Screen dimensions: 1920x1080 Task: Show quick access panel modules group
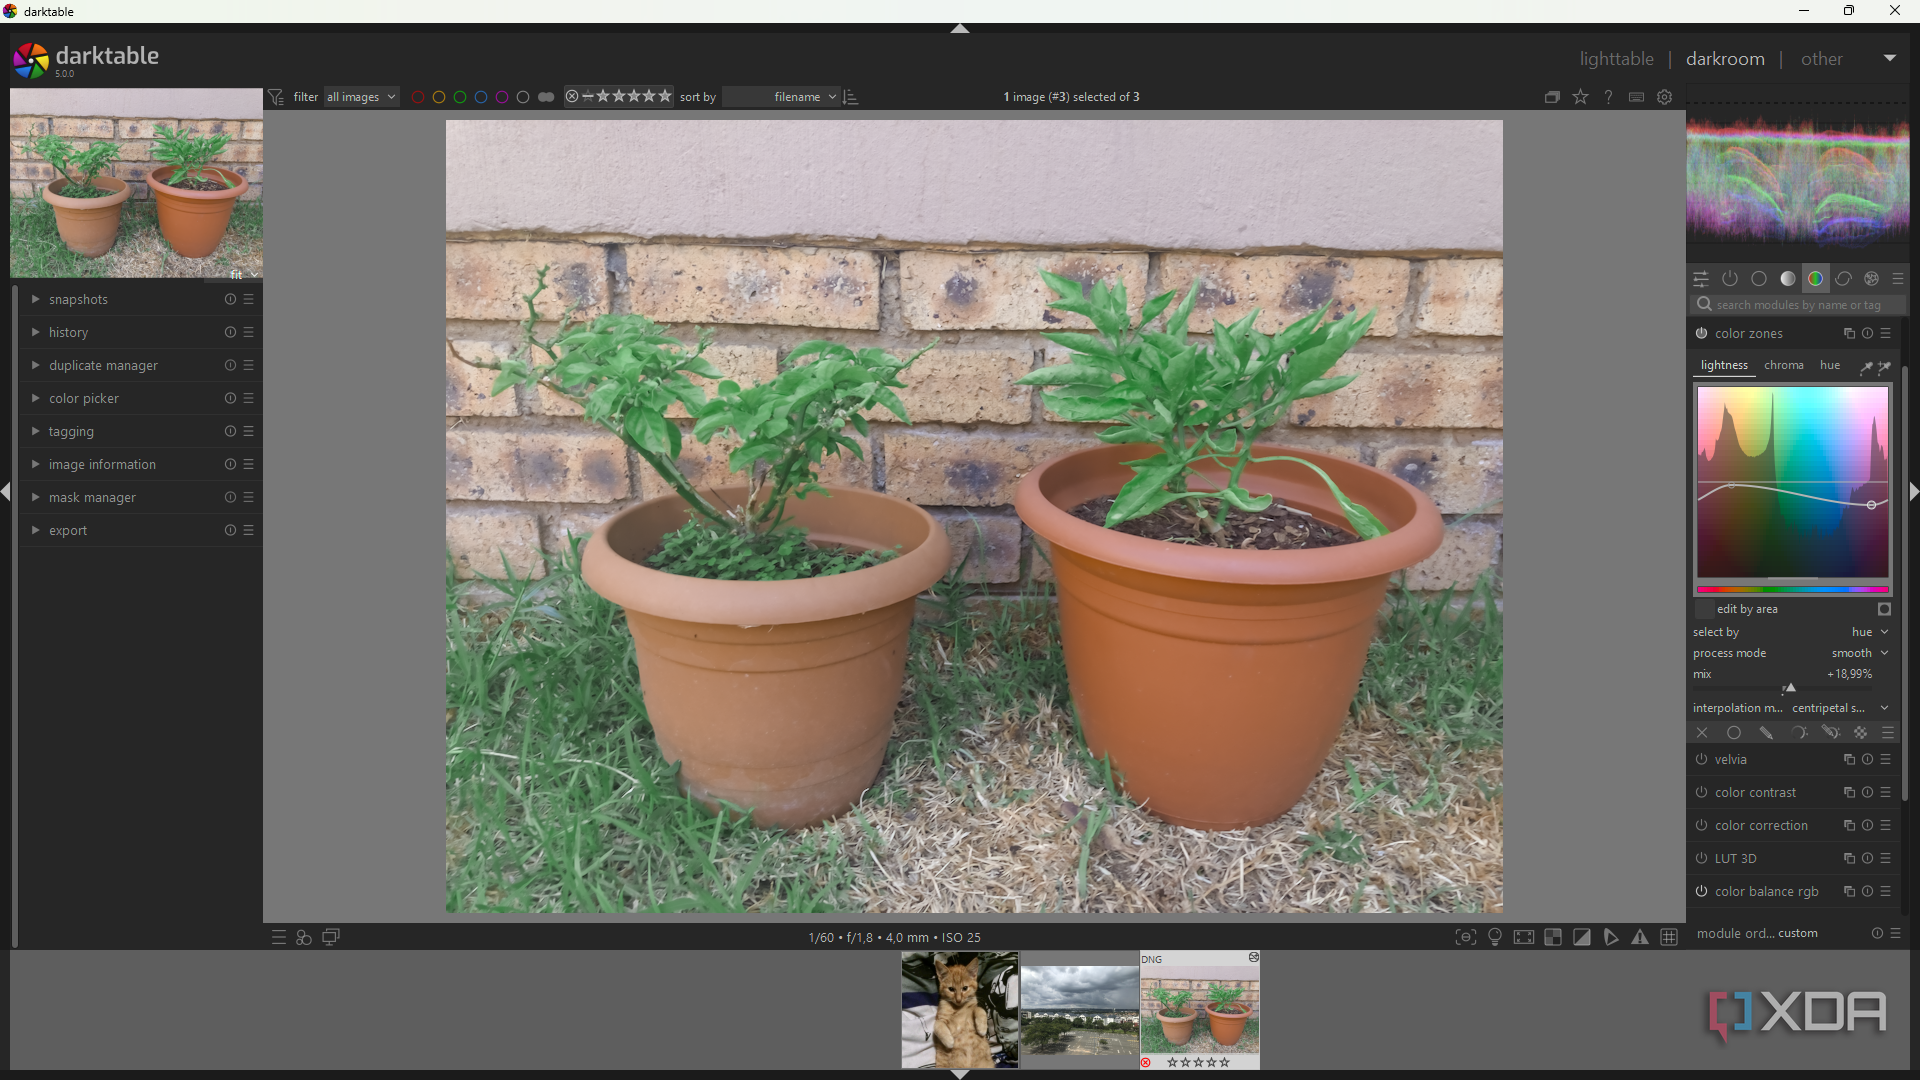pyautogui.click(x=1701, y=279)
